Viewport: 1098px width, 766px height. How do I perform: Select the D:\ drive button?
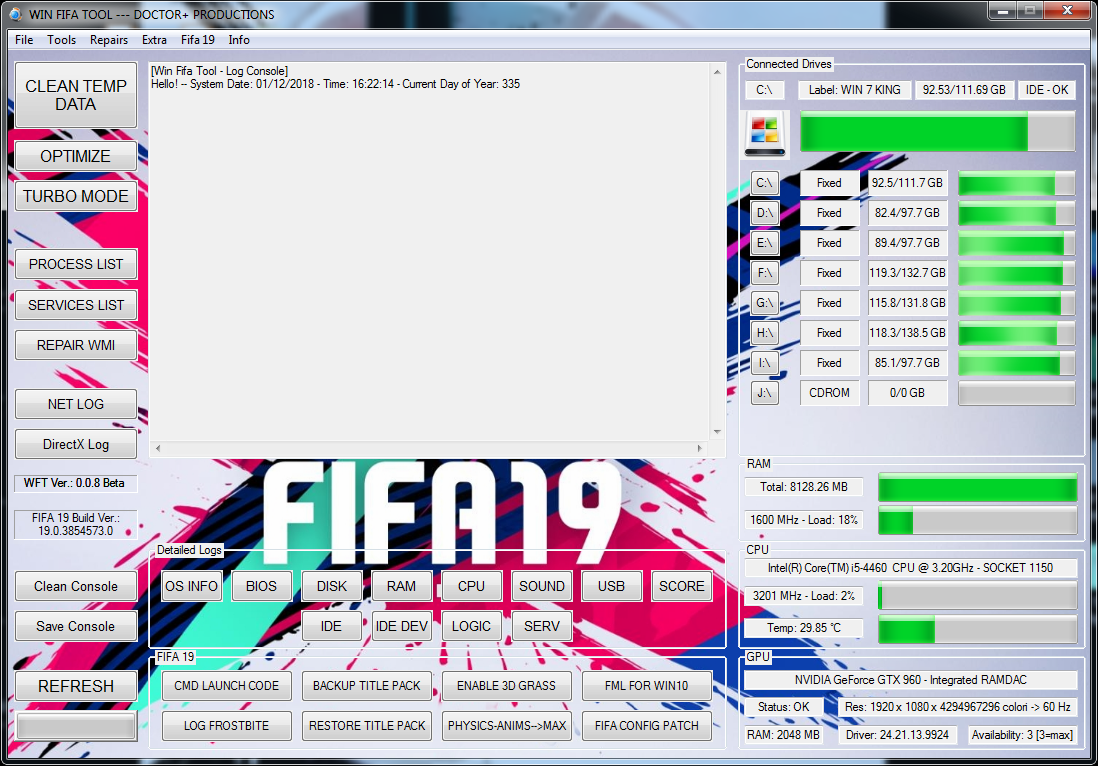pos(764,213)
